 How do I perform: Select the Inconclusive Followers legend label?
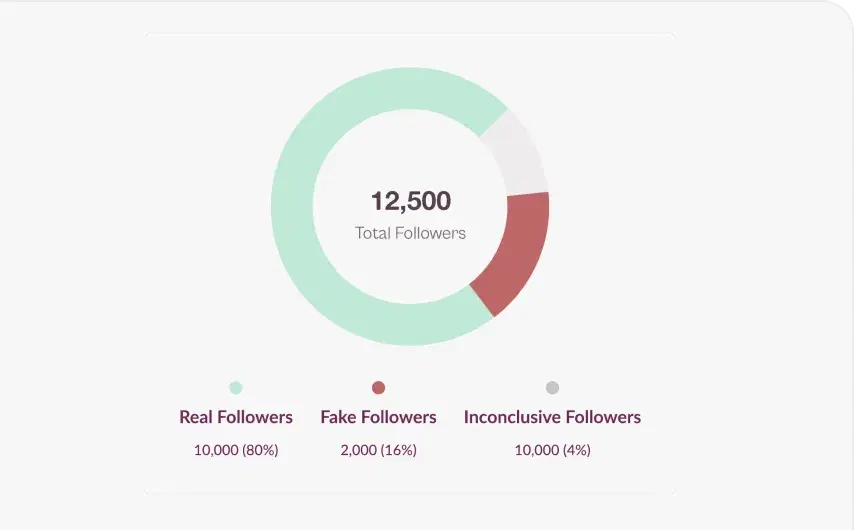[552, 417]
